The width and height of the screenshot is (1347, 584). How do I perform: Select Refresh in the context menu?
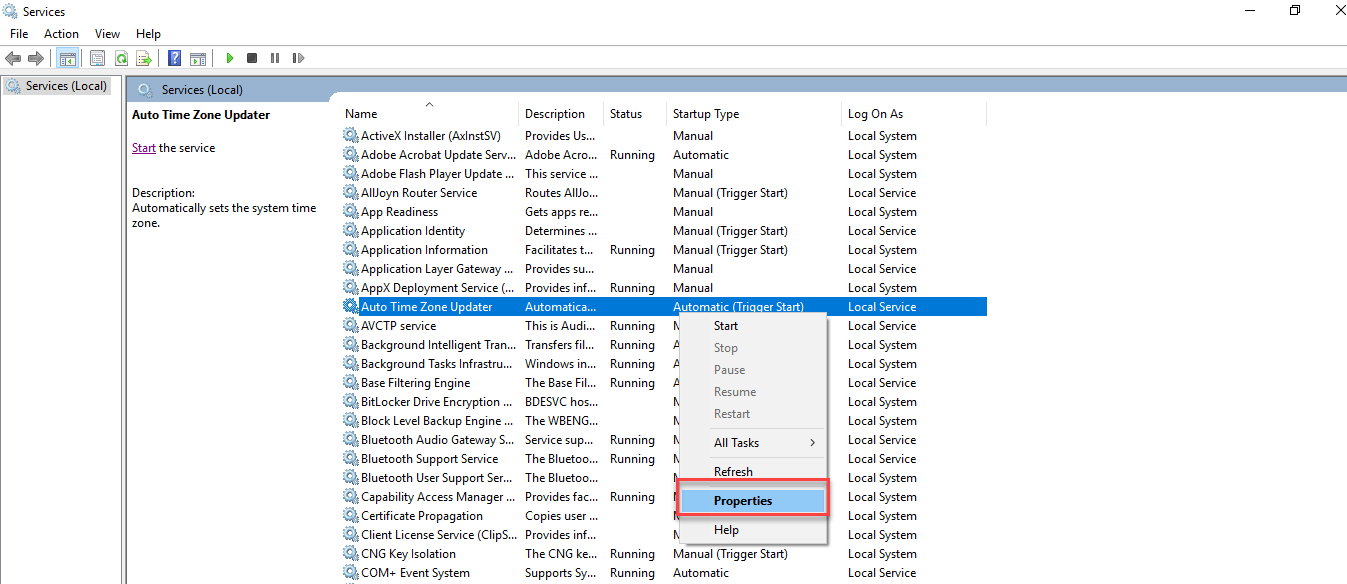[732, 470]
